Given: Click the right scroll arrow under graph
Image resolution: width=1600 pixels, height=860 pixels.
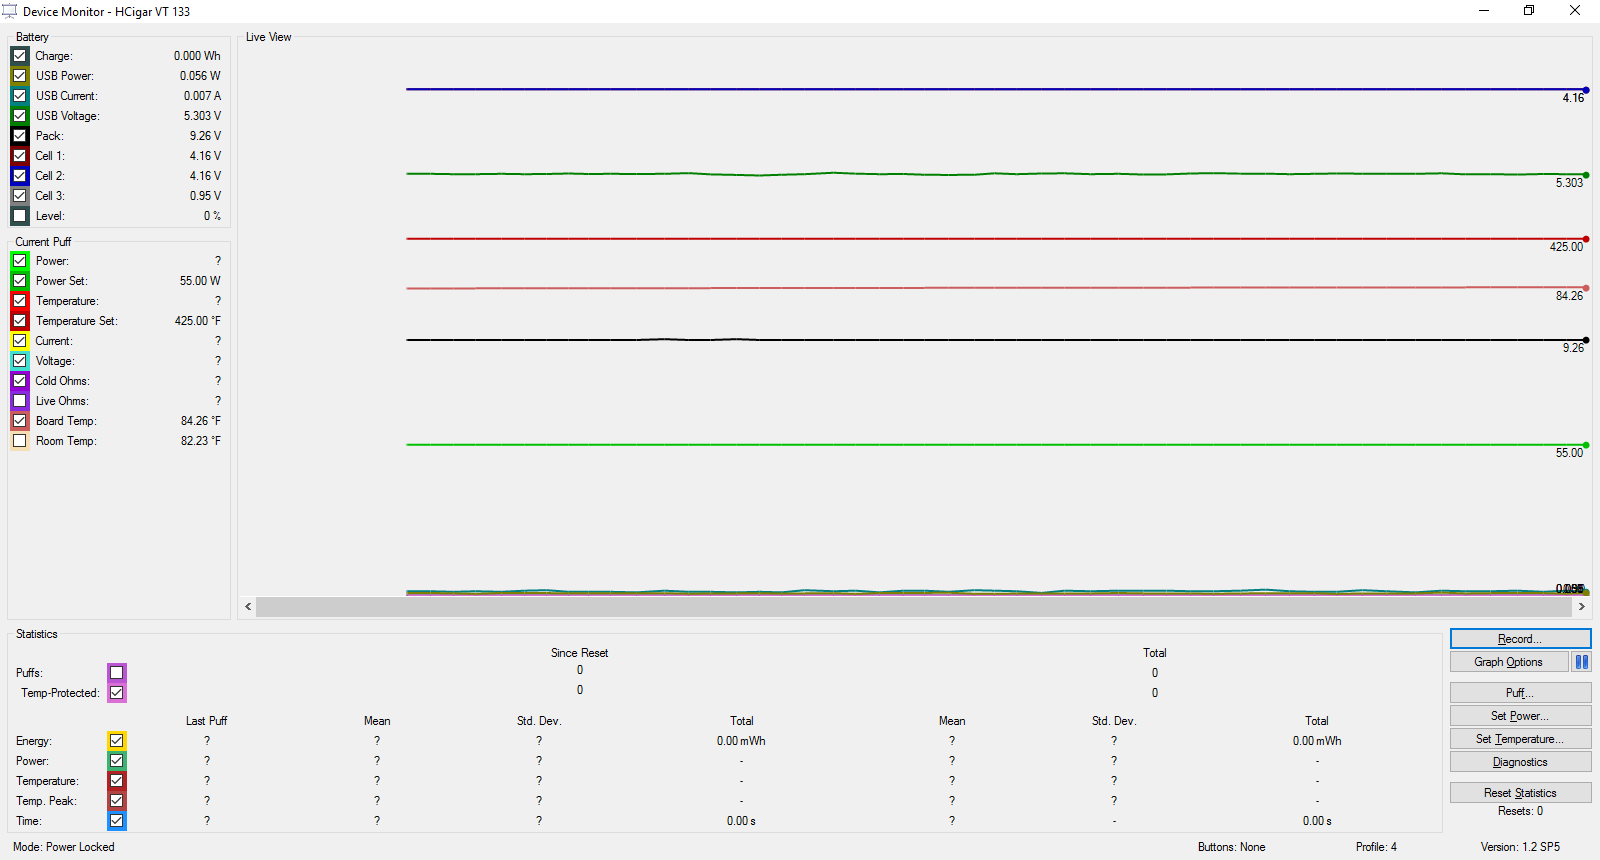Looking at the screenshot, I should pos(1581,607).
